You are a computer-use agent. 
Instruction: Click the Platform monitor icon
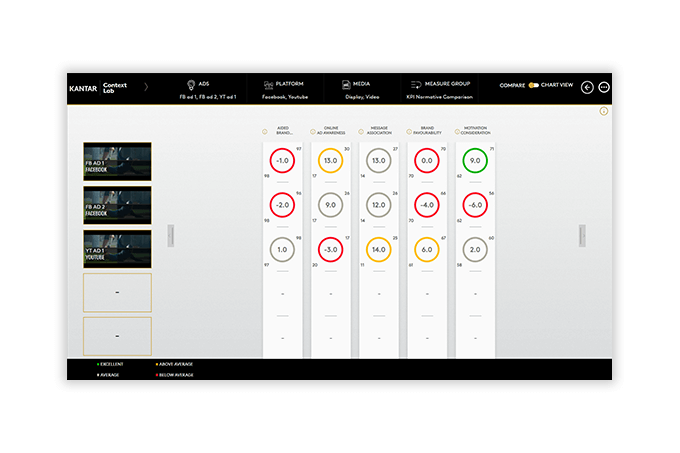coord(268,85)
